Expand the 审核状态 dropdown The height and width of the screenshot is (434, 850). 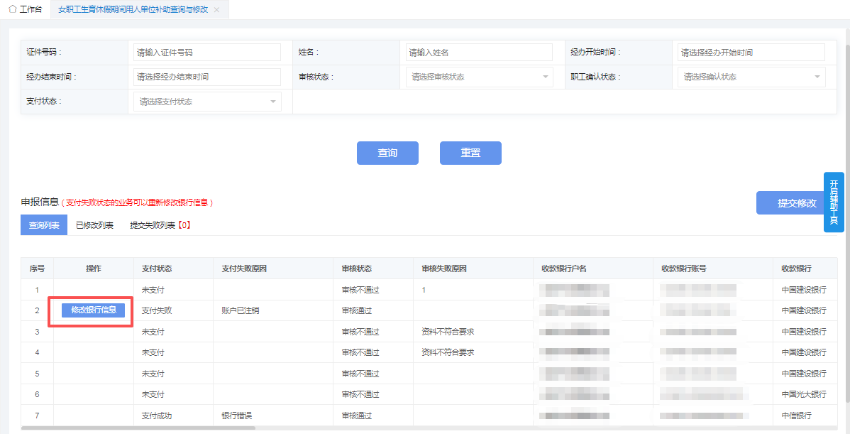pos(479,77)
